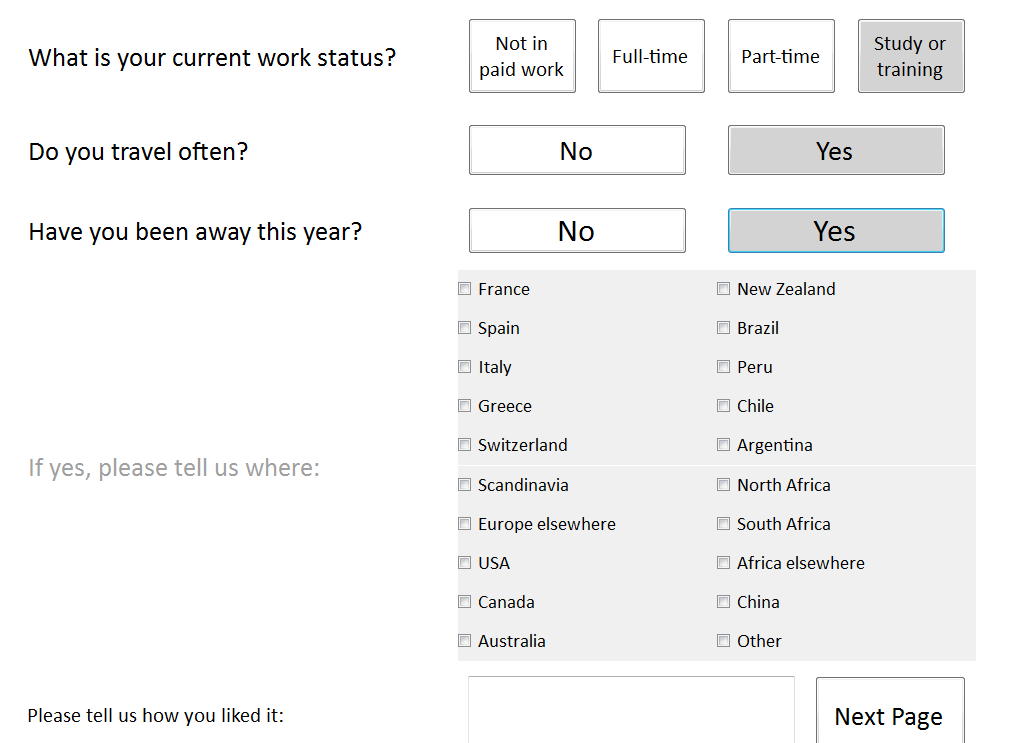The height and width of the screenshot is (743, 1009).
Task: Answer No to 'Have you been away this year?'
Action: (577, 231)
